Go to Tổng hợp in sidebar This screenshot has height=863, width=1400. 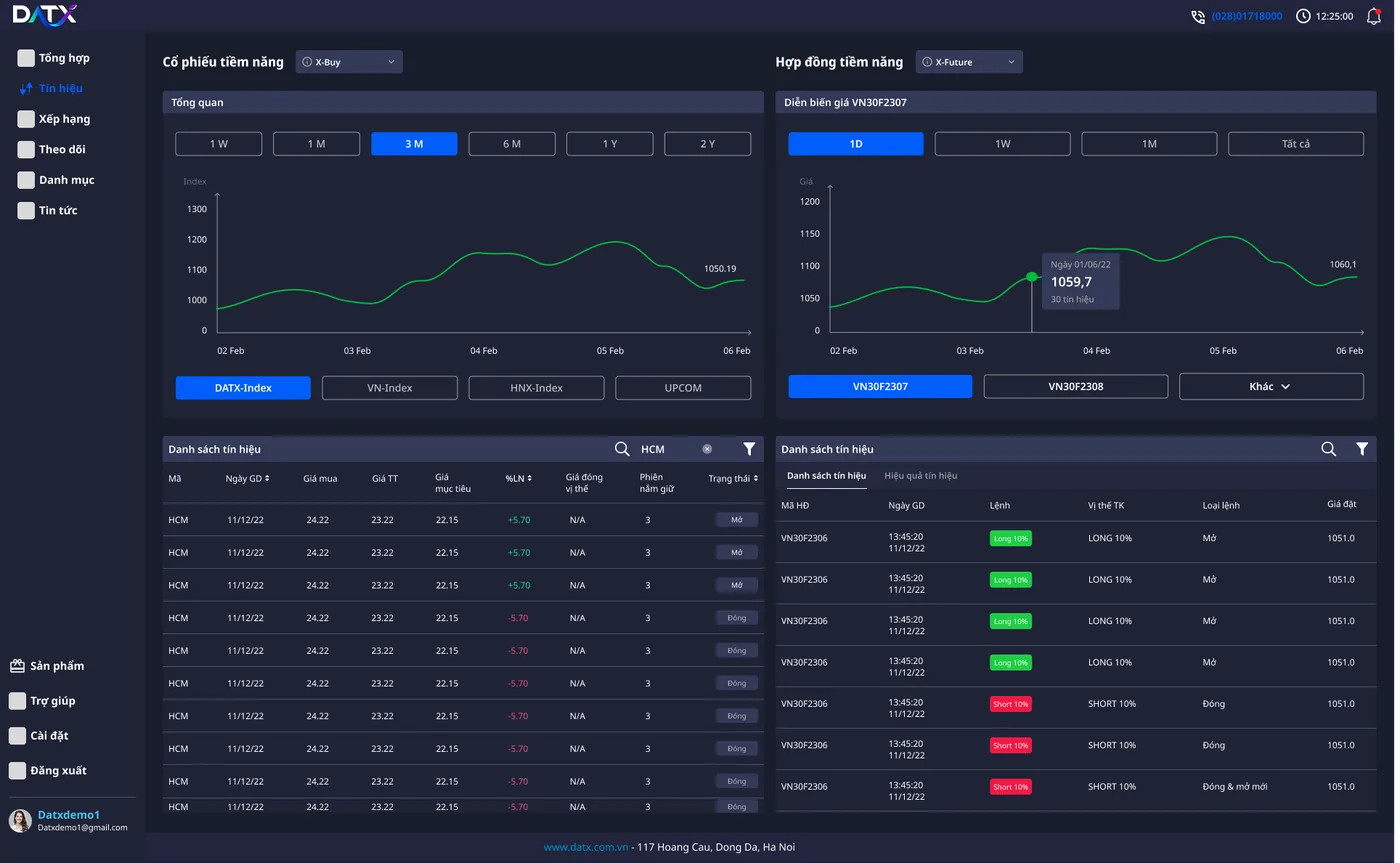coord(64,58)
